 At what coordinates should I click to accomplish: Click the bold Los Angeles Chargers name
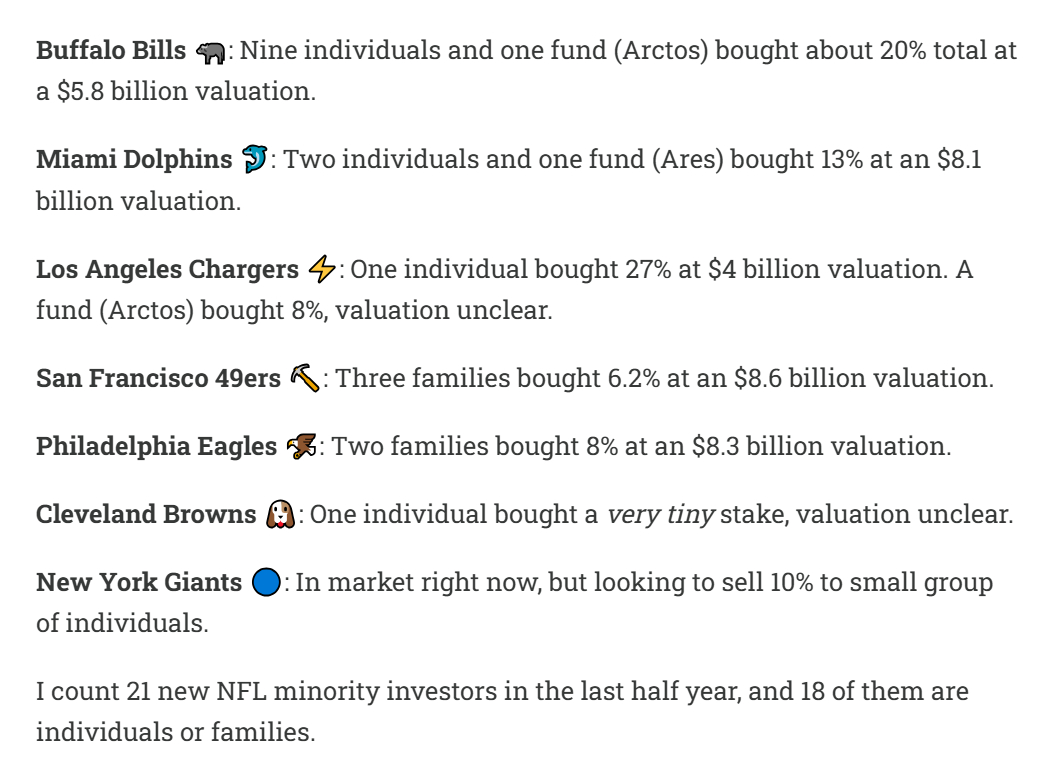167,269
